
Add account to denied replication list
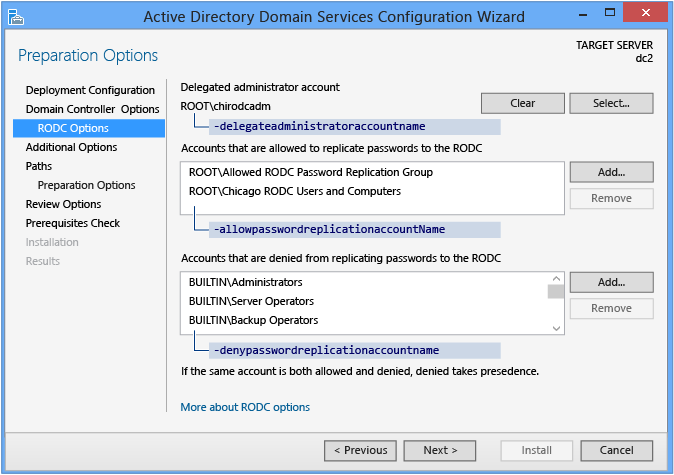(x=611, y=282)
